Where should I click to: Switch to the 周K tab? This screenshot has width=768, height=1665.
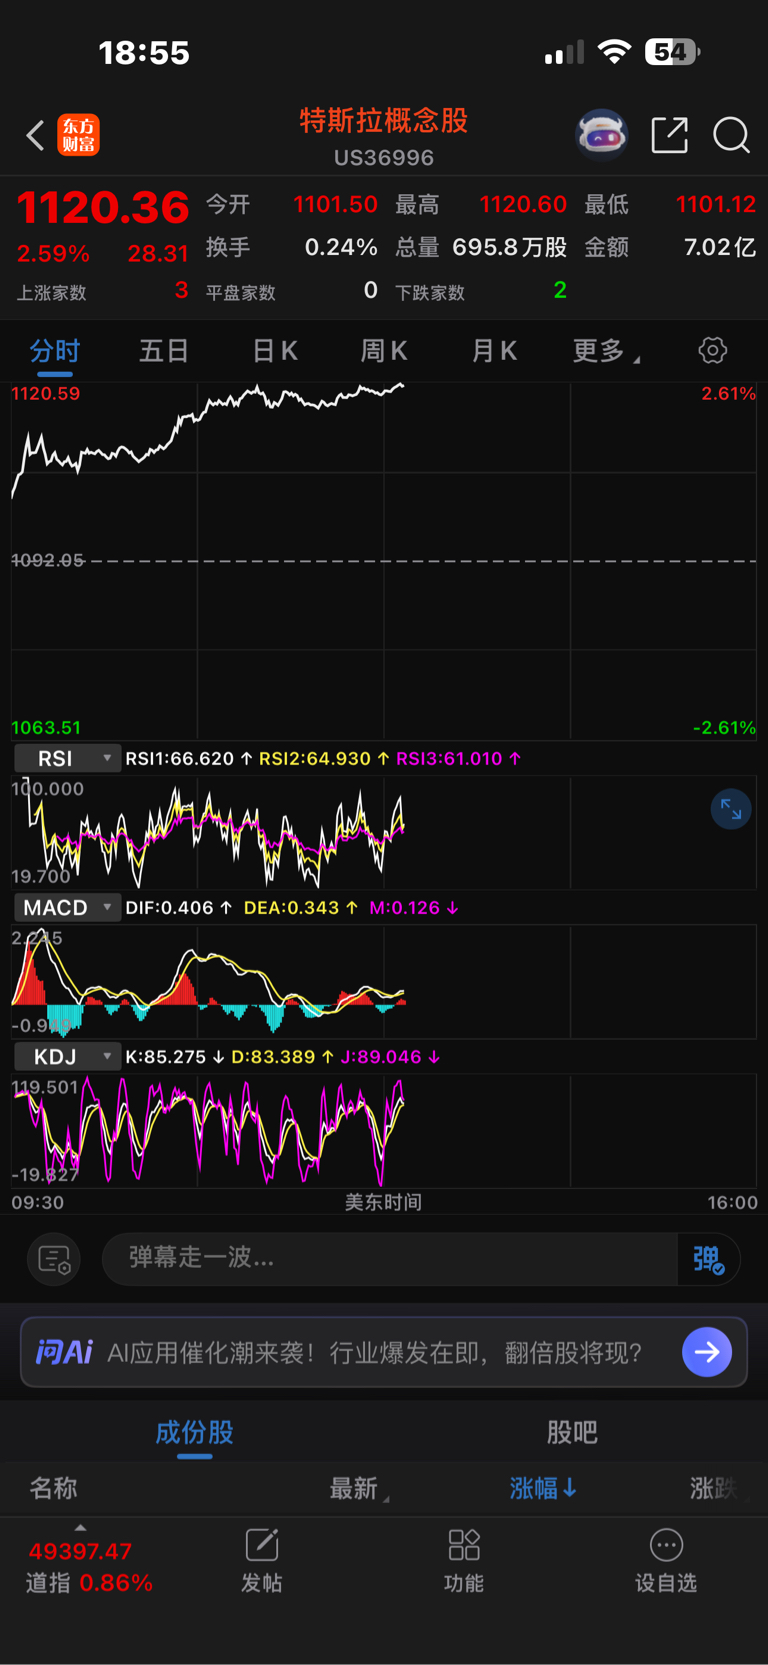click(x=384, y=351)
